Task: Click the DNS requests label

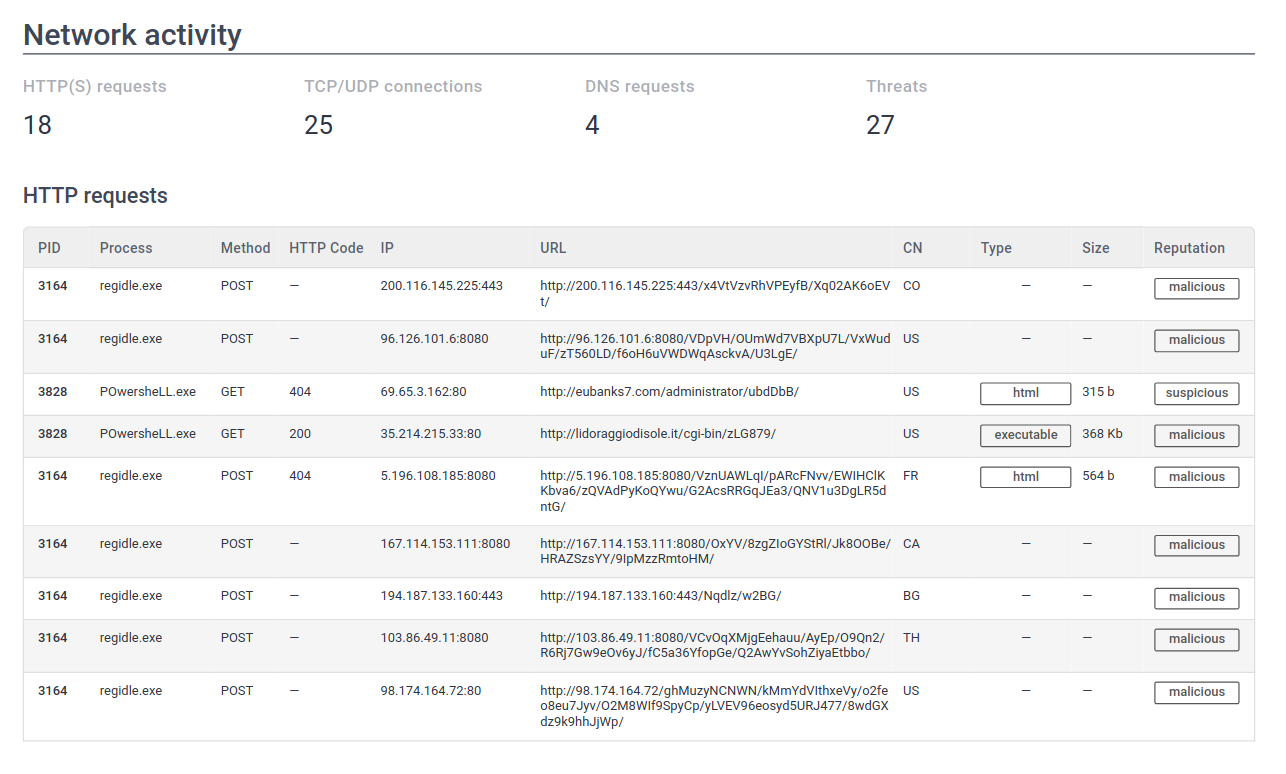Action: point(640,87)
